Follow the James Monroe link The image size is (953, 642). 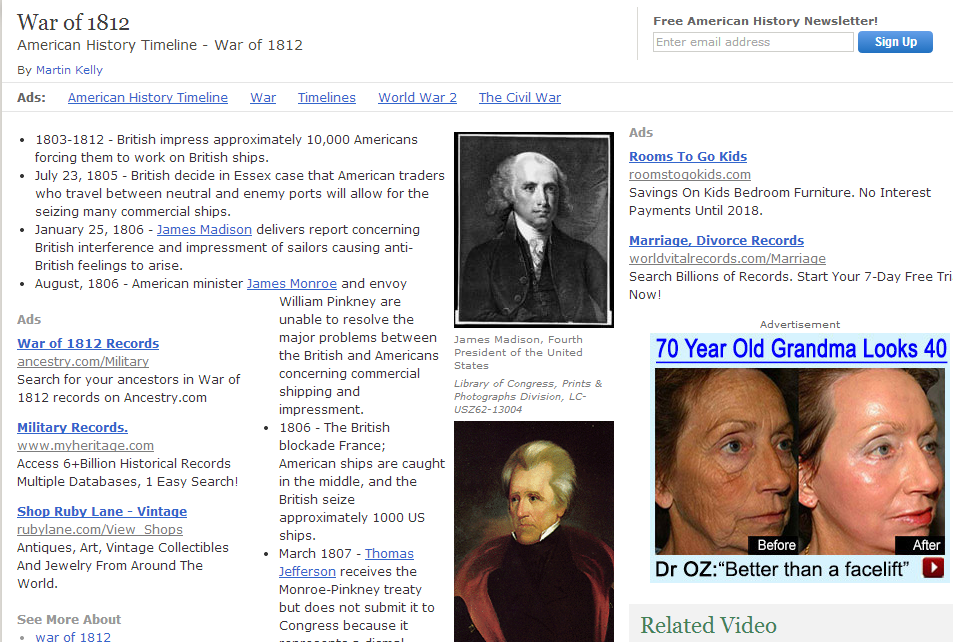(292, 283)
